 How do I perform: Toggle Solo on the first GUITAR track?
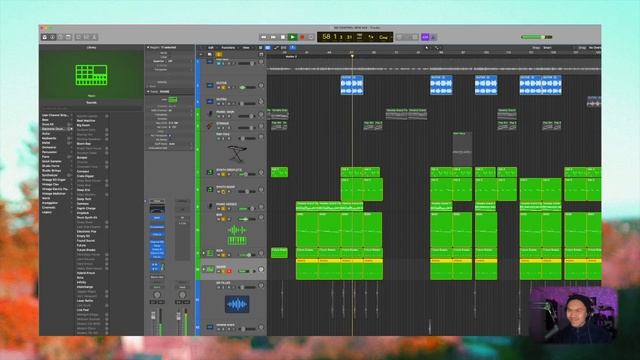coord(224,87)
